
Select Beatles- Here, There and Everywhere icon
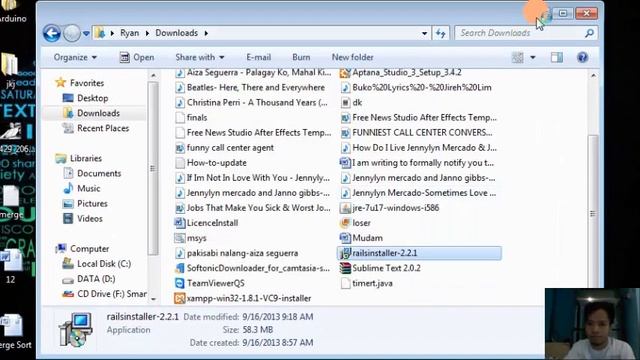tap(180, 88)
